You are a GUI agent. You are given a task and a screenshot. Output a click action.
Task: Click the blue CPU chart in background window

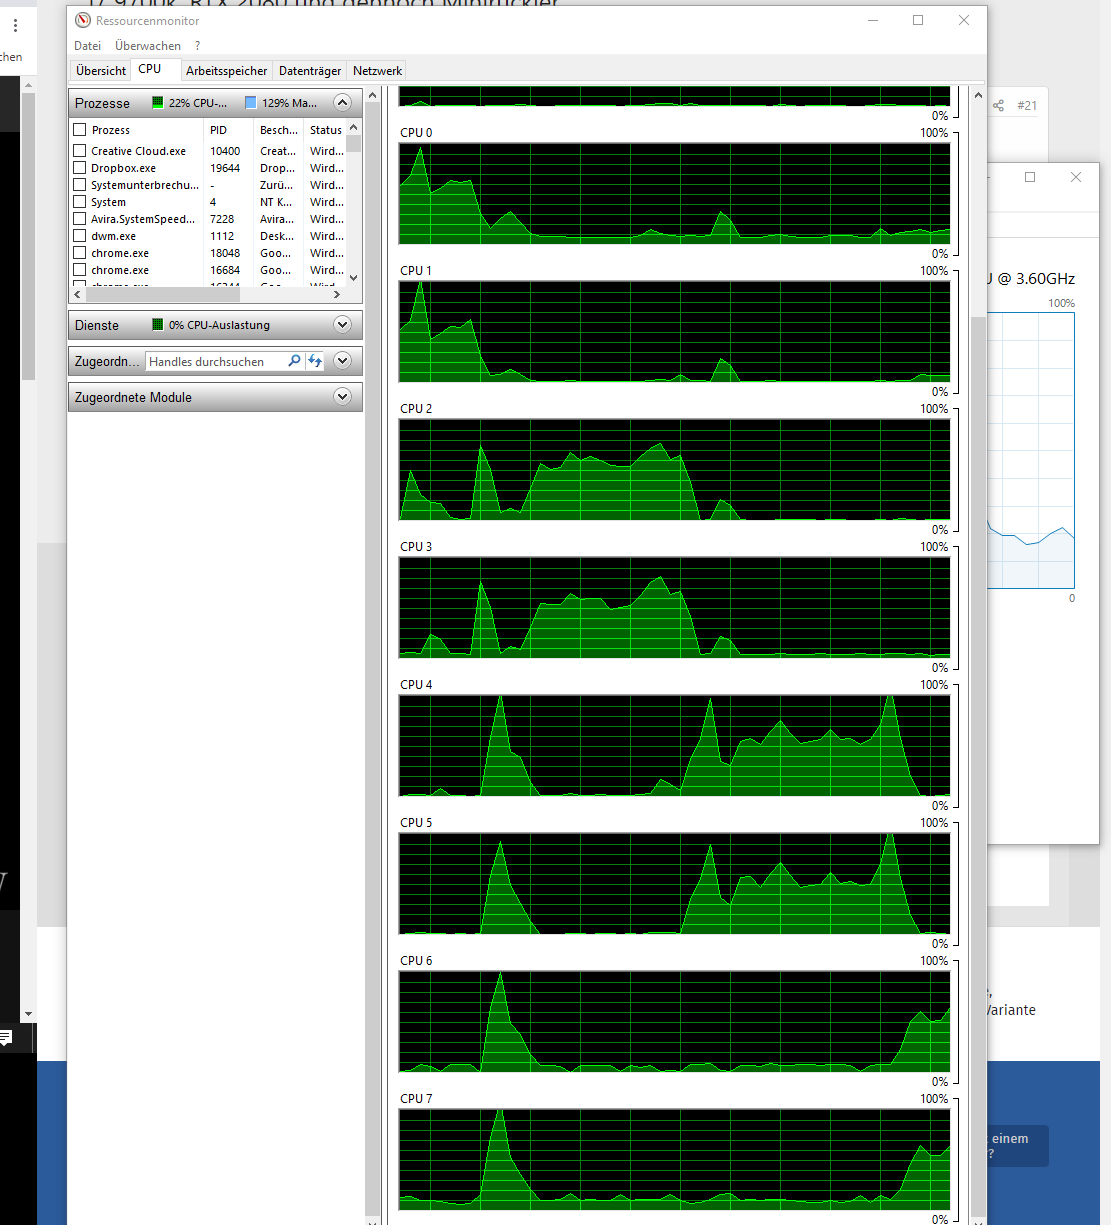(1031, 450)
